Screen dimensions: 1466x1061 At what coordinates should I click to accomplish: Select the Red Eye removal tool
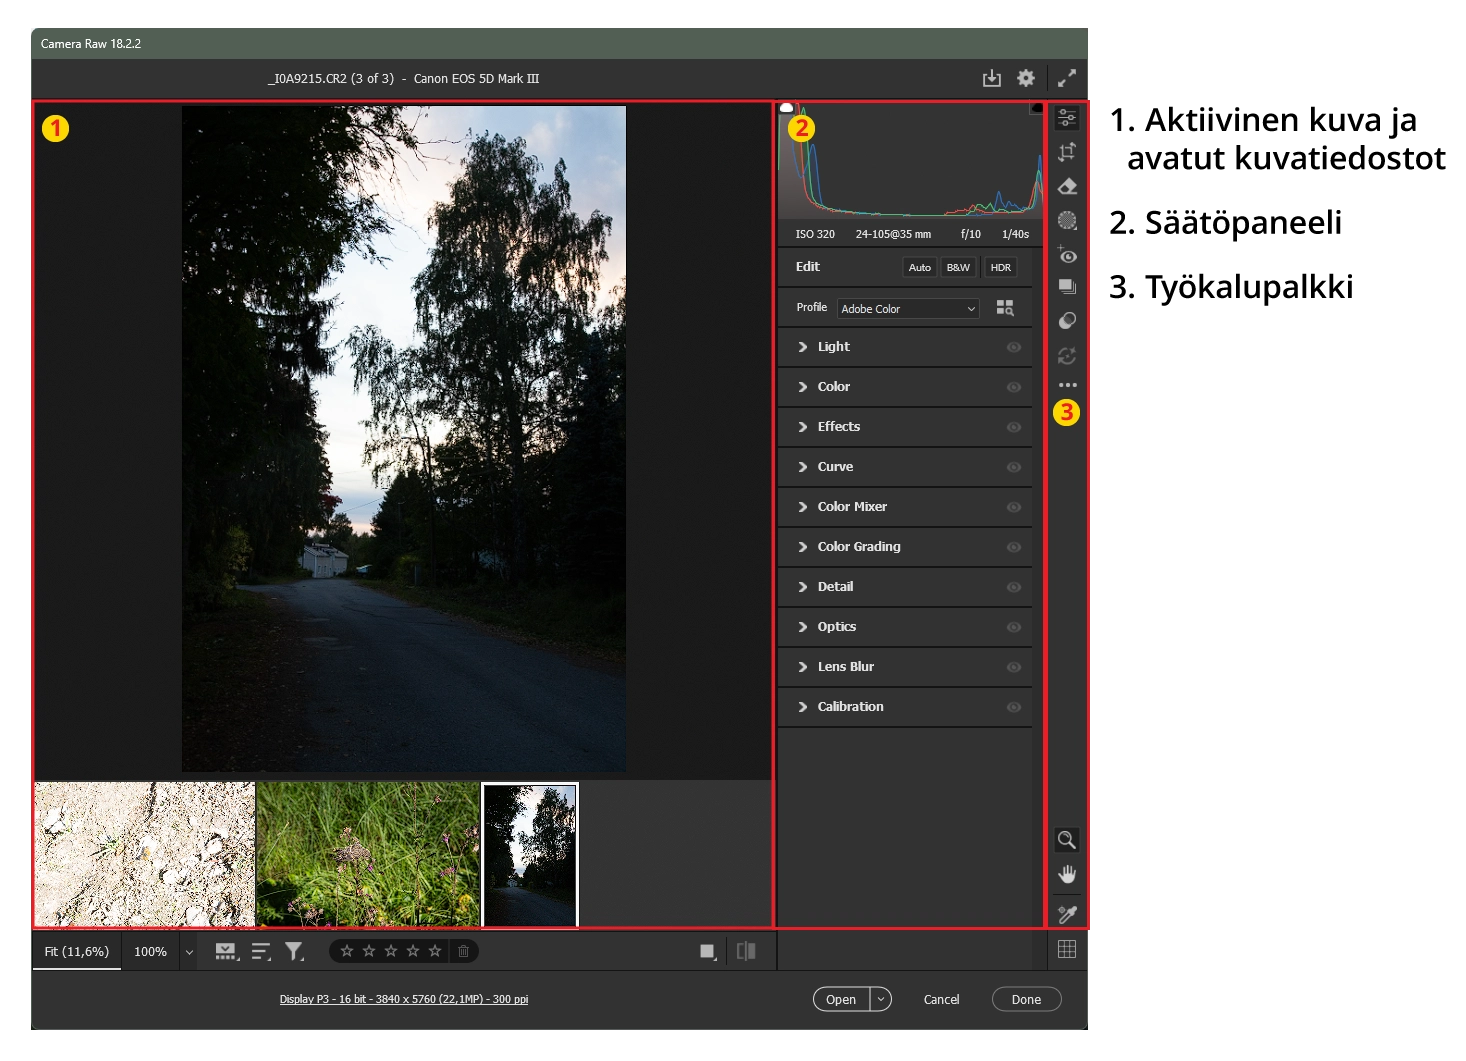tap(1067, 255)
